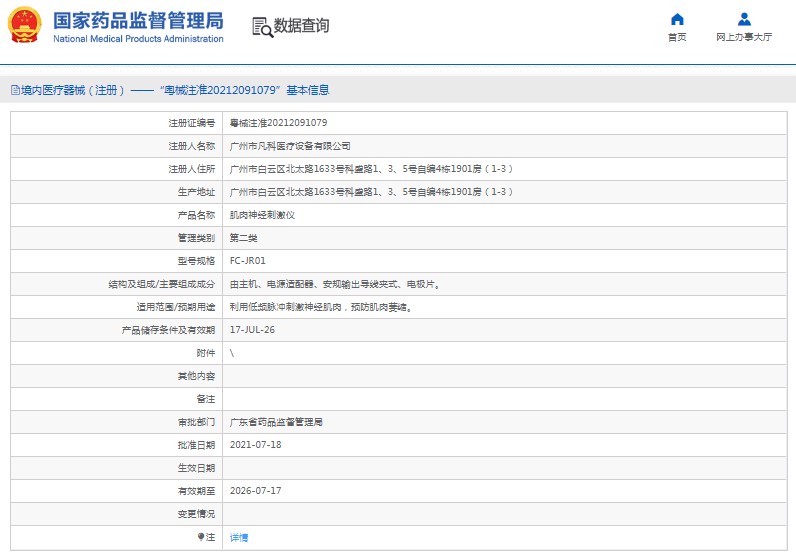The height and width of the screenshot is (556, 796).
Task: Click the 适用范围/预期用途 label
Action: point(176,307)
